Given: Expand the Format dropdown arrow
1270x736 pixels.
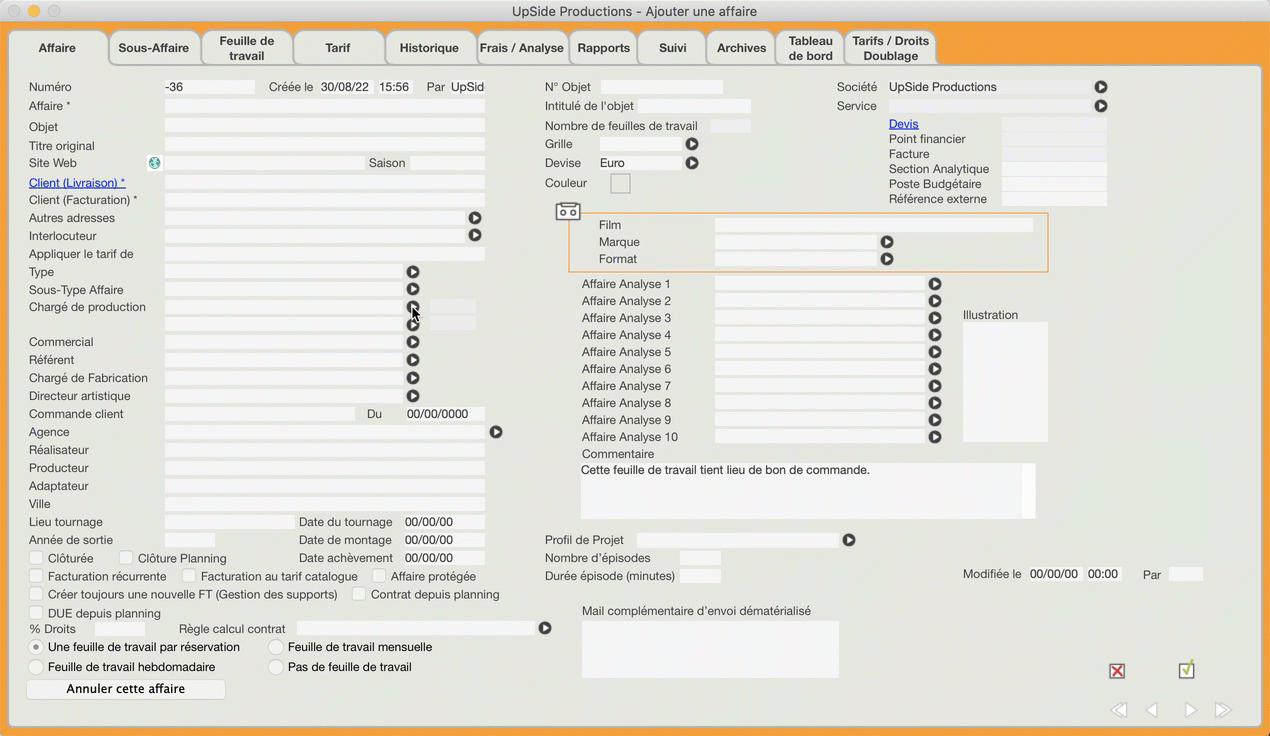Looking at the screenshot, I should tap(887, 259).
